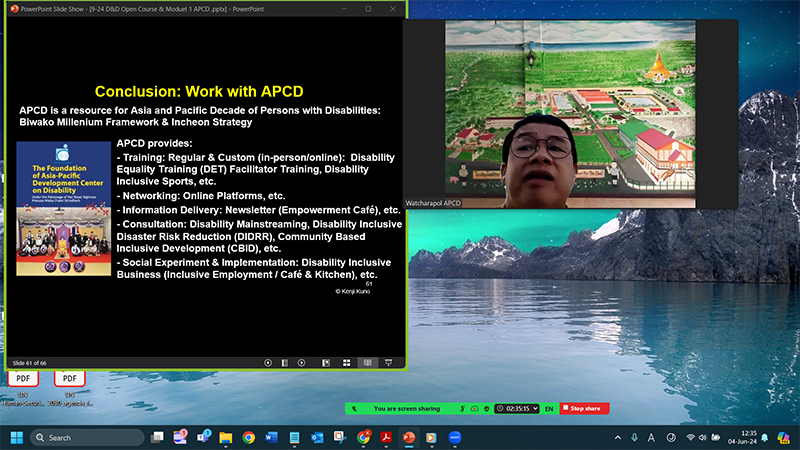The image size is (800, 450).
Task: Open PowerPoint reading view menu button
Action: point(285,363)
